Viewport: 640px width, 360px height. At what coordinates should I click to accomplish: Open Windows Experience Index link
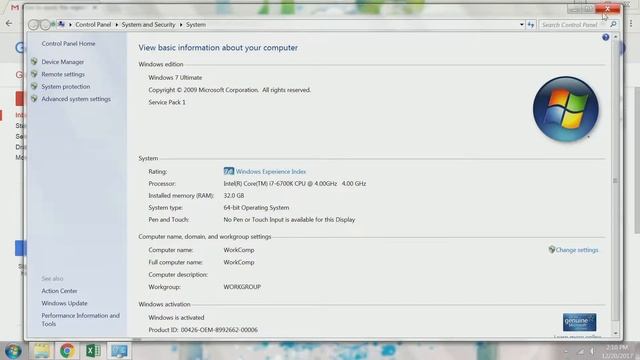(271, 171)
